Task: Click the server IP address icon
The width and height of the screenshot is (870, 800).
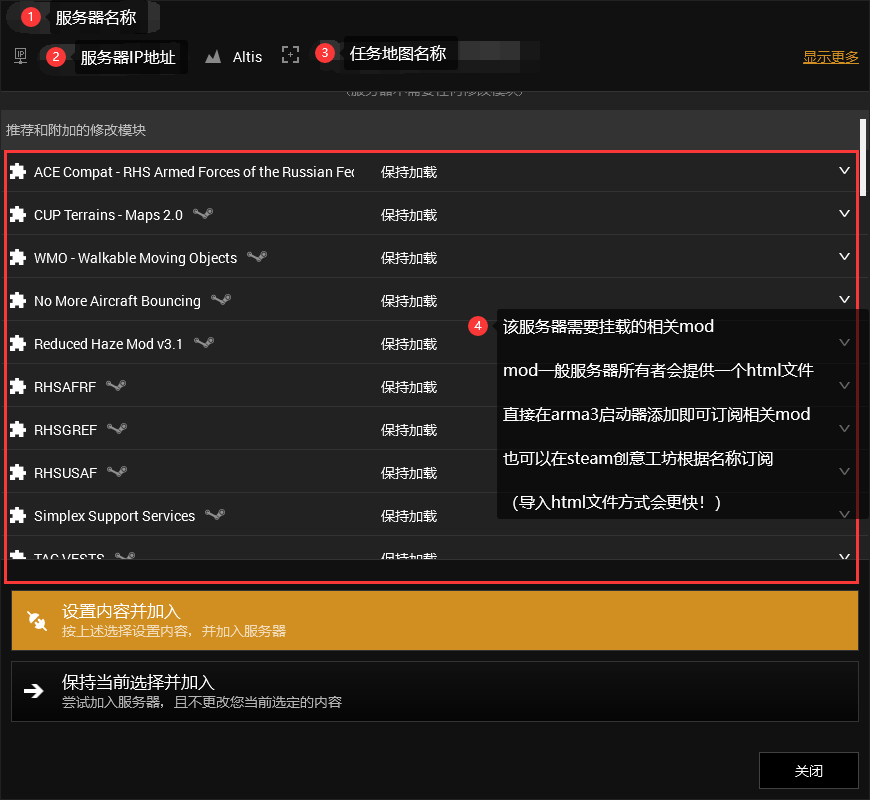Action: [21, 56]
